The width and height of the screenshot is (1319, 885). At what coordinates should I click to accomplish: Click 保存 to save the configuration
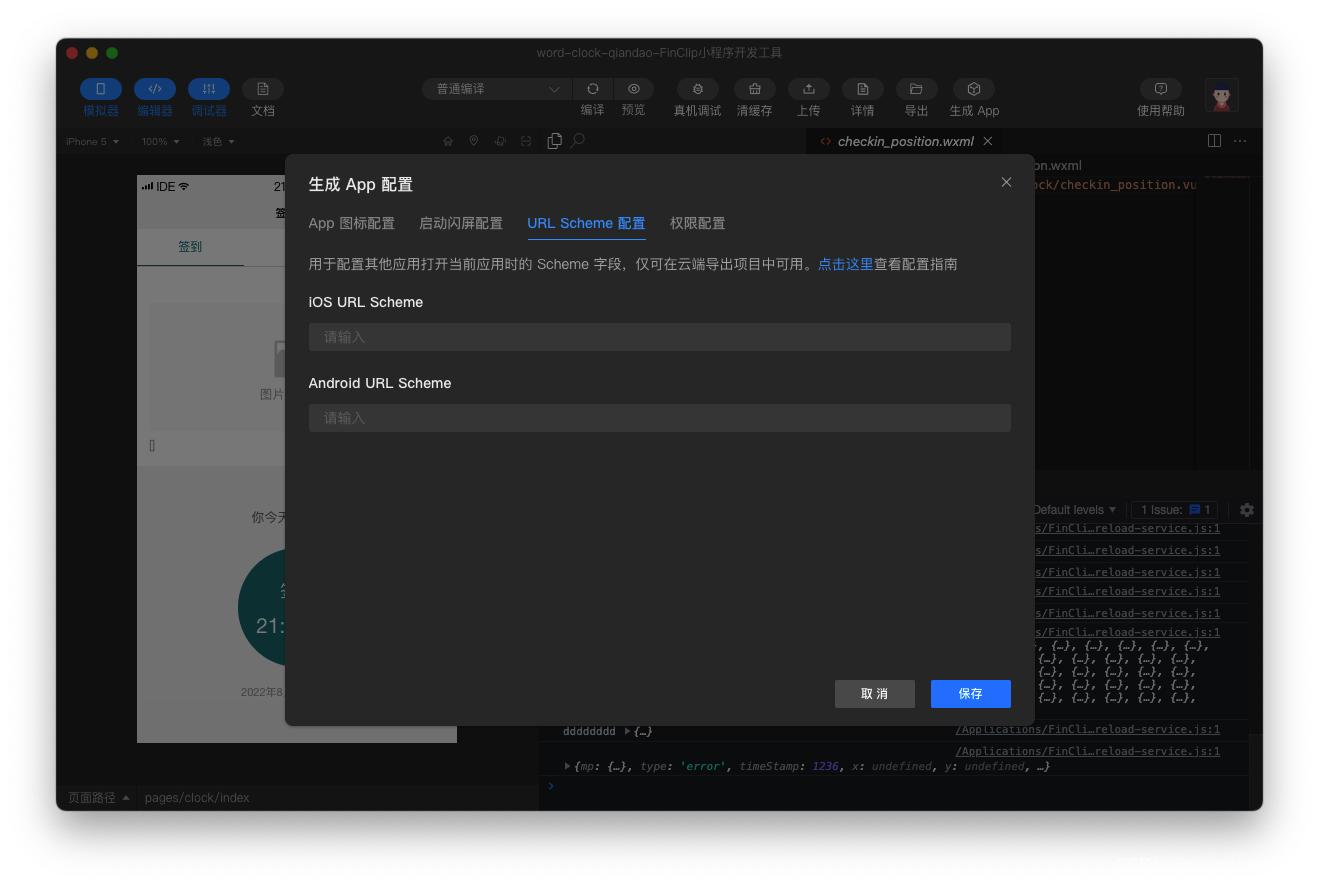point(971,694)
